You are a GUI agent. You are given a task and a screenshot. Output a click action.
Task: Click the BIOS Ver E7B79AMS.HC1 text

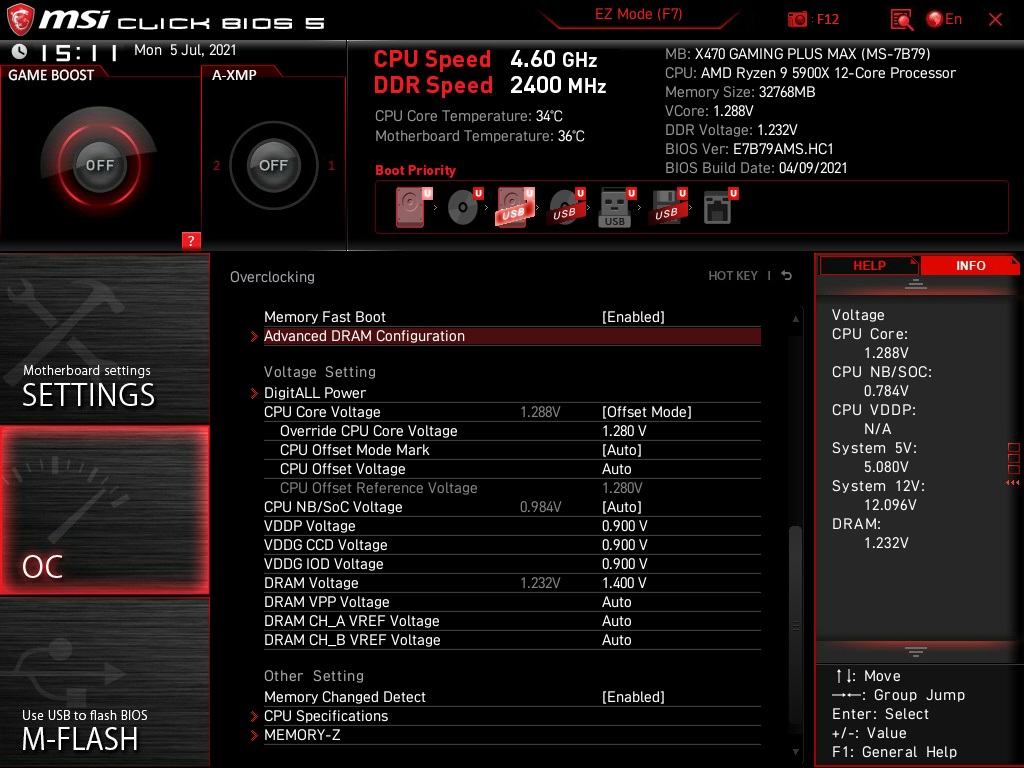749,149
